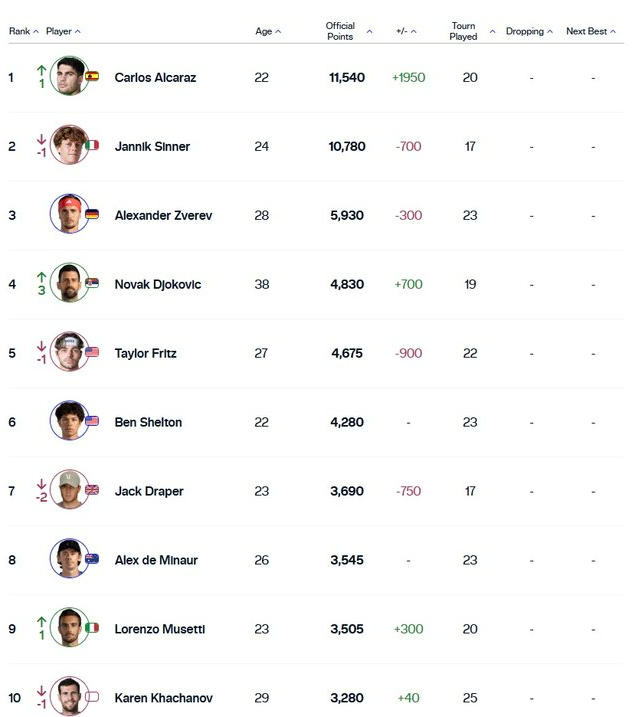Open Lorenzo Musetti player name link

point(160,629)
